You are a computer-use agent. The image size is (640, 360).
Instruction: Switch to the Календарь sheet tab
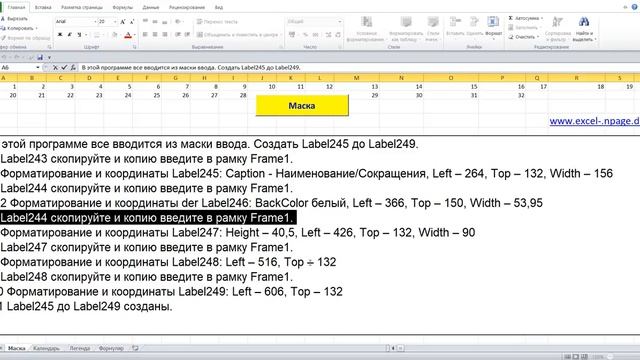coord(46,348)
